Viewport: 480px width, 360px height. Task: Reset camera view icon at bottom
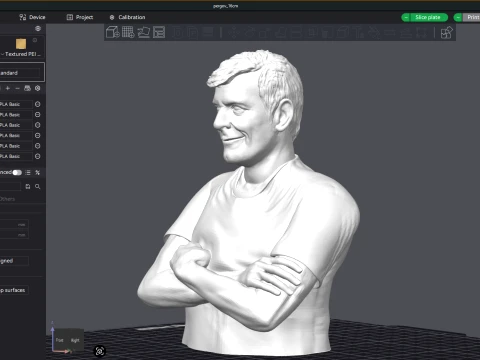tap(100, 351)
